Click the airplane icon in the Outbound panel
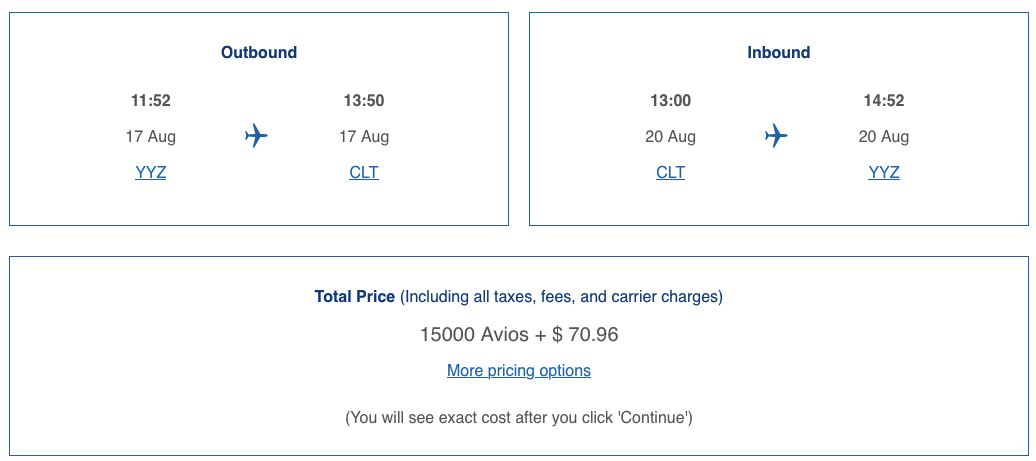 click(257, 136)
